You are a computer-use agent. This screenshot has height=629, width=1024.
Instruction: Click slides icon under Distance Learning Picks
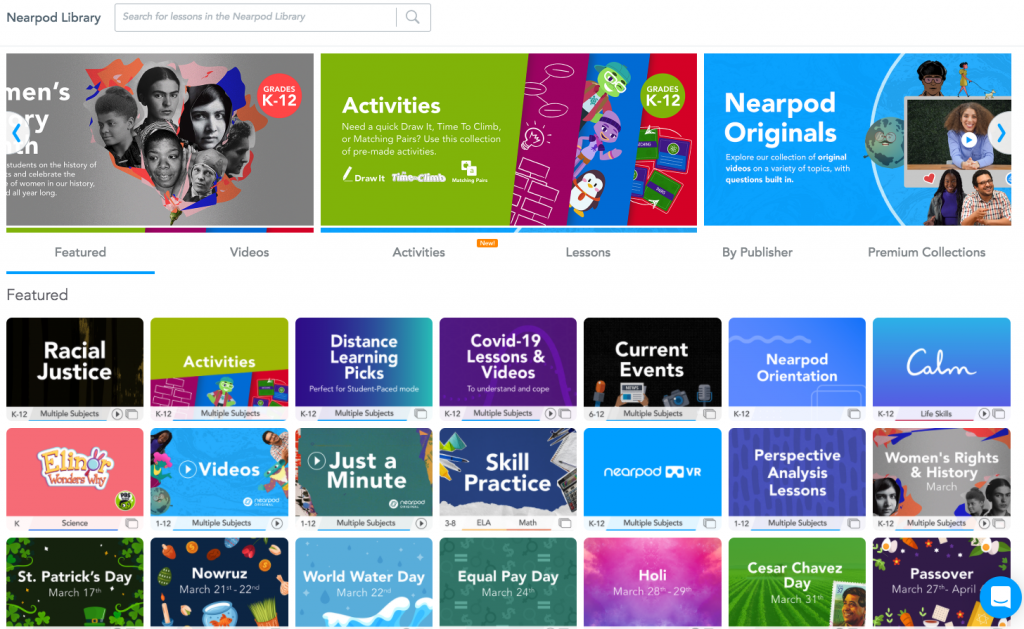click(x=421, y=414)
